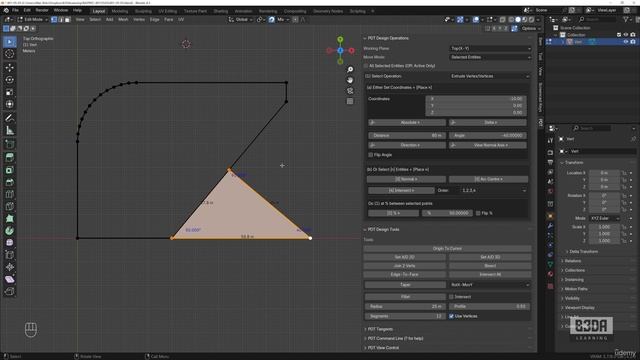Click the zoom magnifier viewport icon
Viewport: 640px width, 360px height.
pyautogui.click(x=350, y=69)
